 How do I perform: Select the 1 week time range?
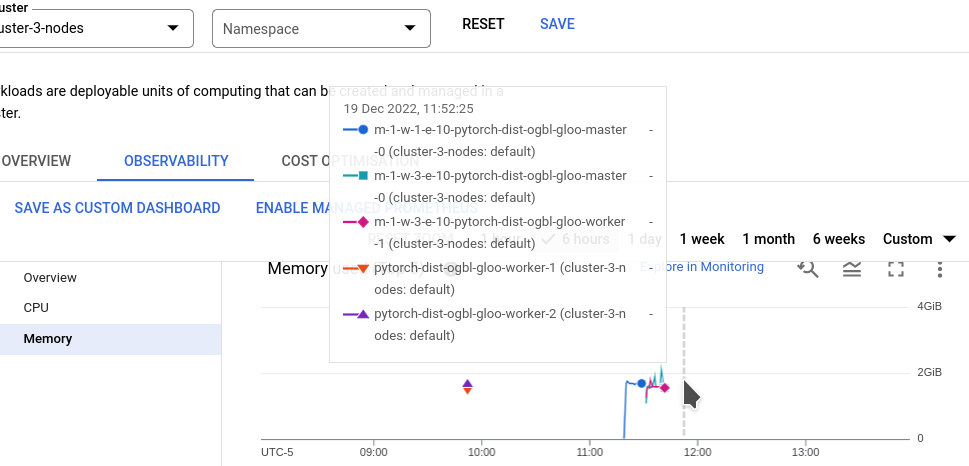[702, 239]
